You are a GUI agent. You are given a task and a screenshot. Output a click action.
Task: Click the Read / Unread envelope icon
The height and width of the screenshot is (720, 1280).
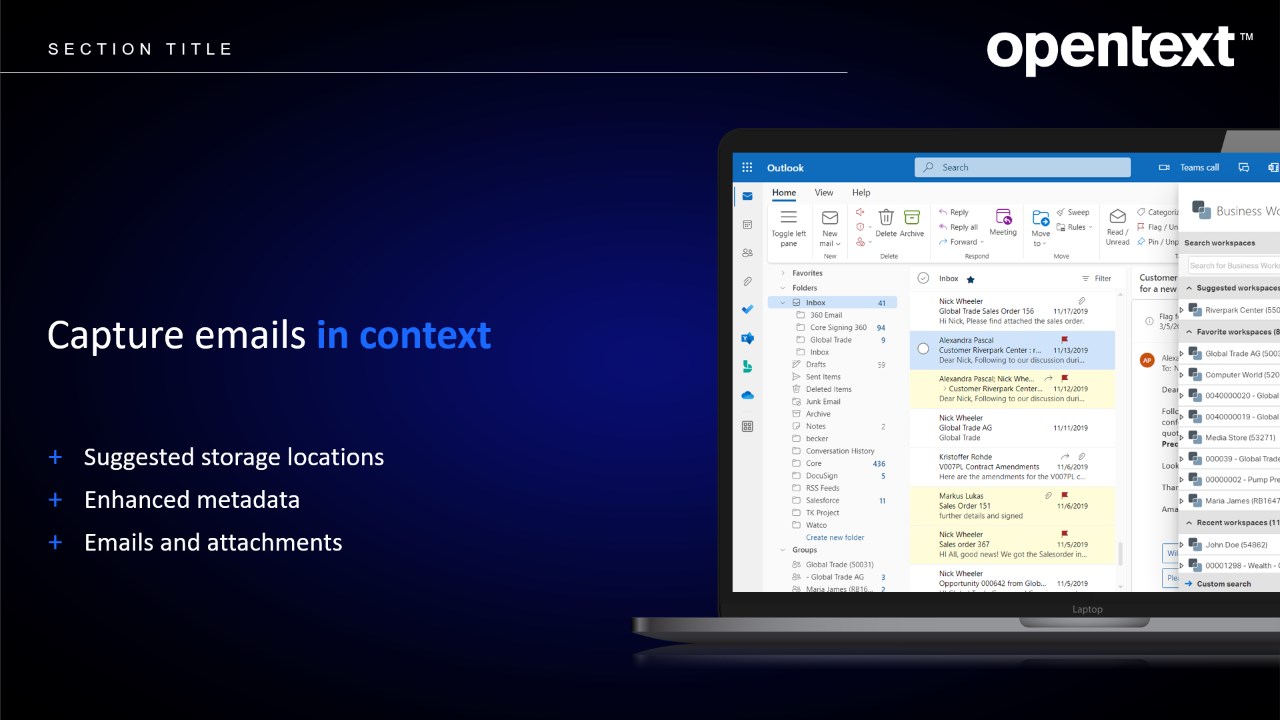(x=1118, y=217)
